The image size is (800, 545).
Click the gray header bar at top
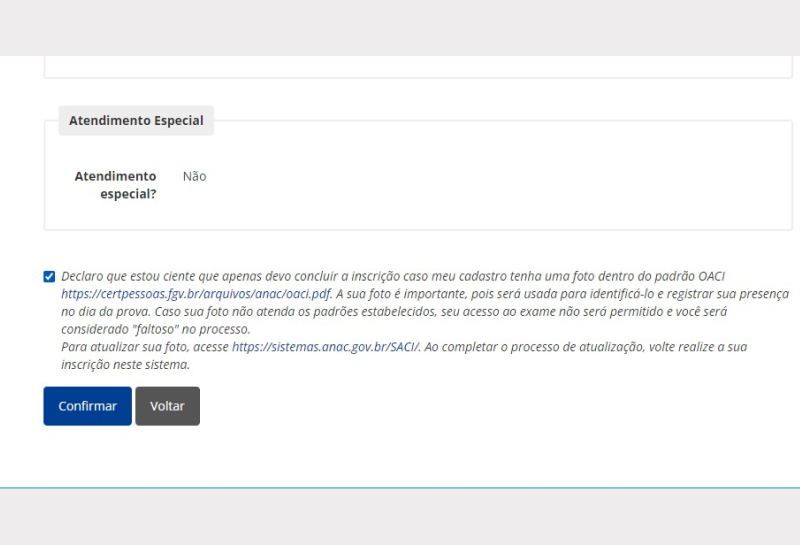400,27
